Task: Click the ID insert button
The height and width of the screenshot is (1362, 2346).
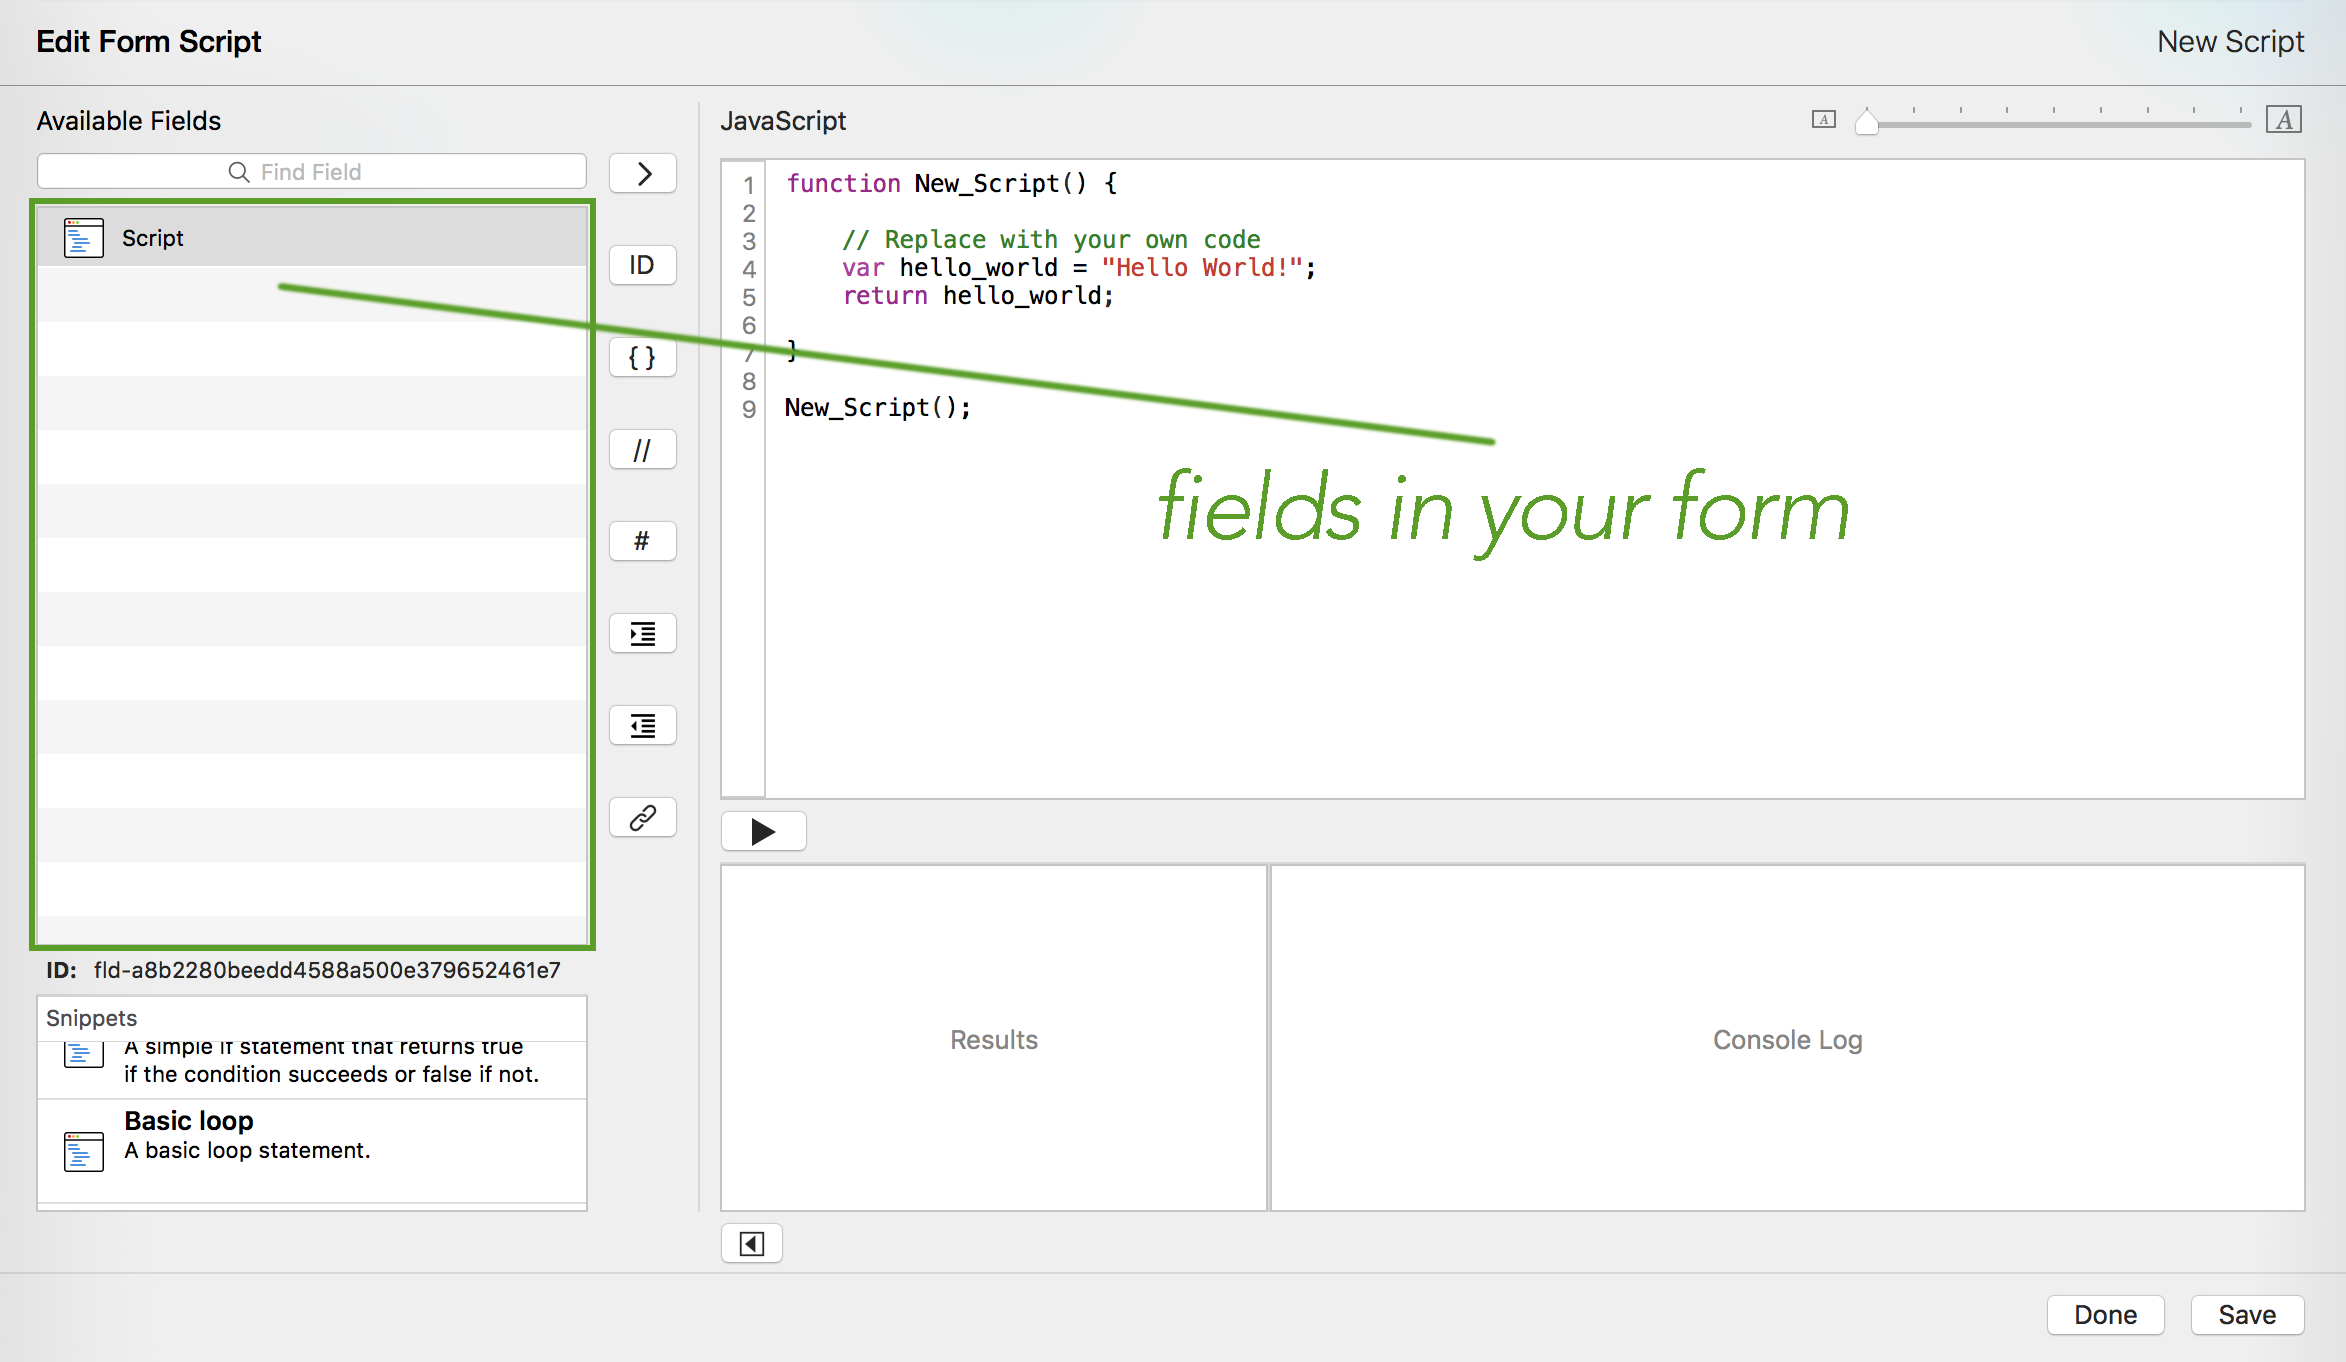Action: coord(642,266)
